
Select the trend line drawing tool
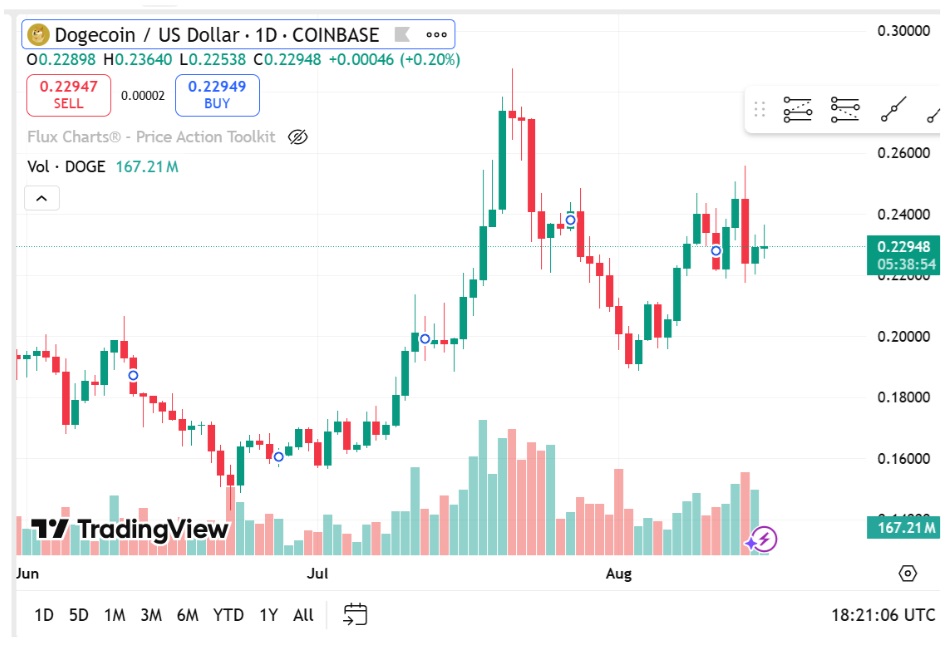[x=893, y=109]
